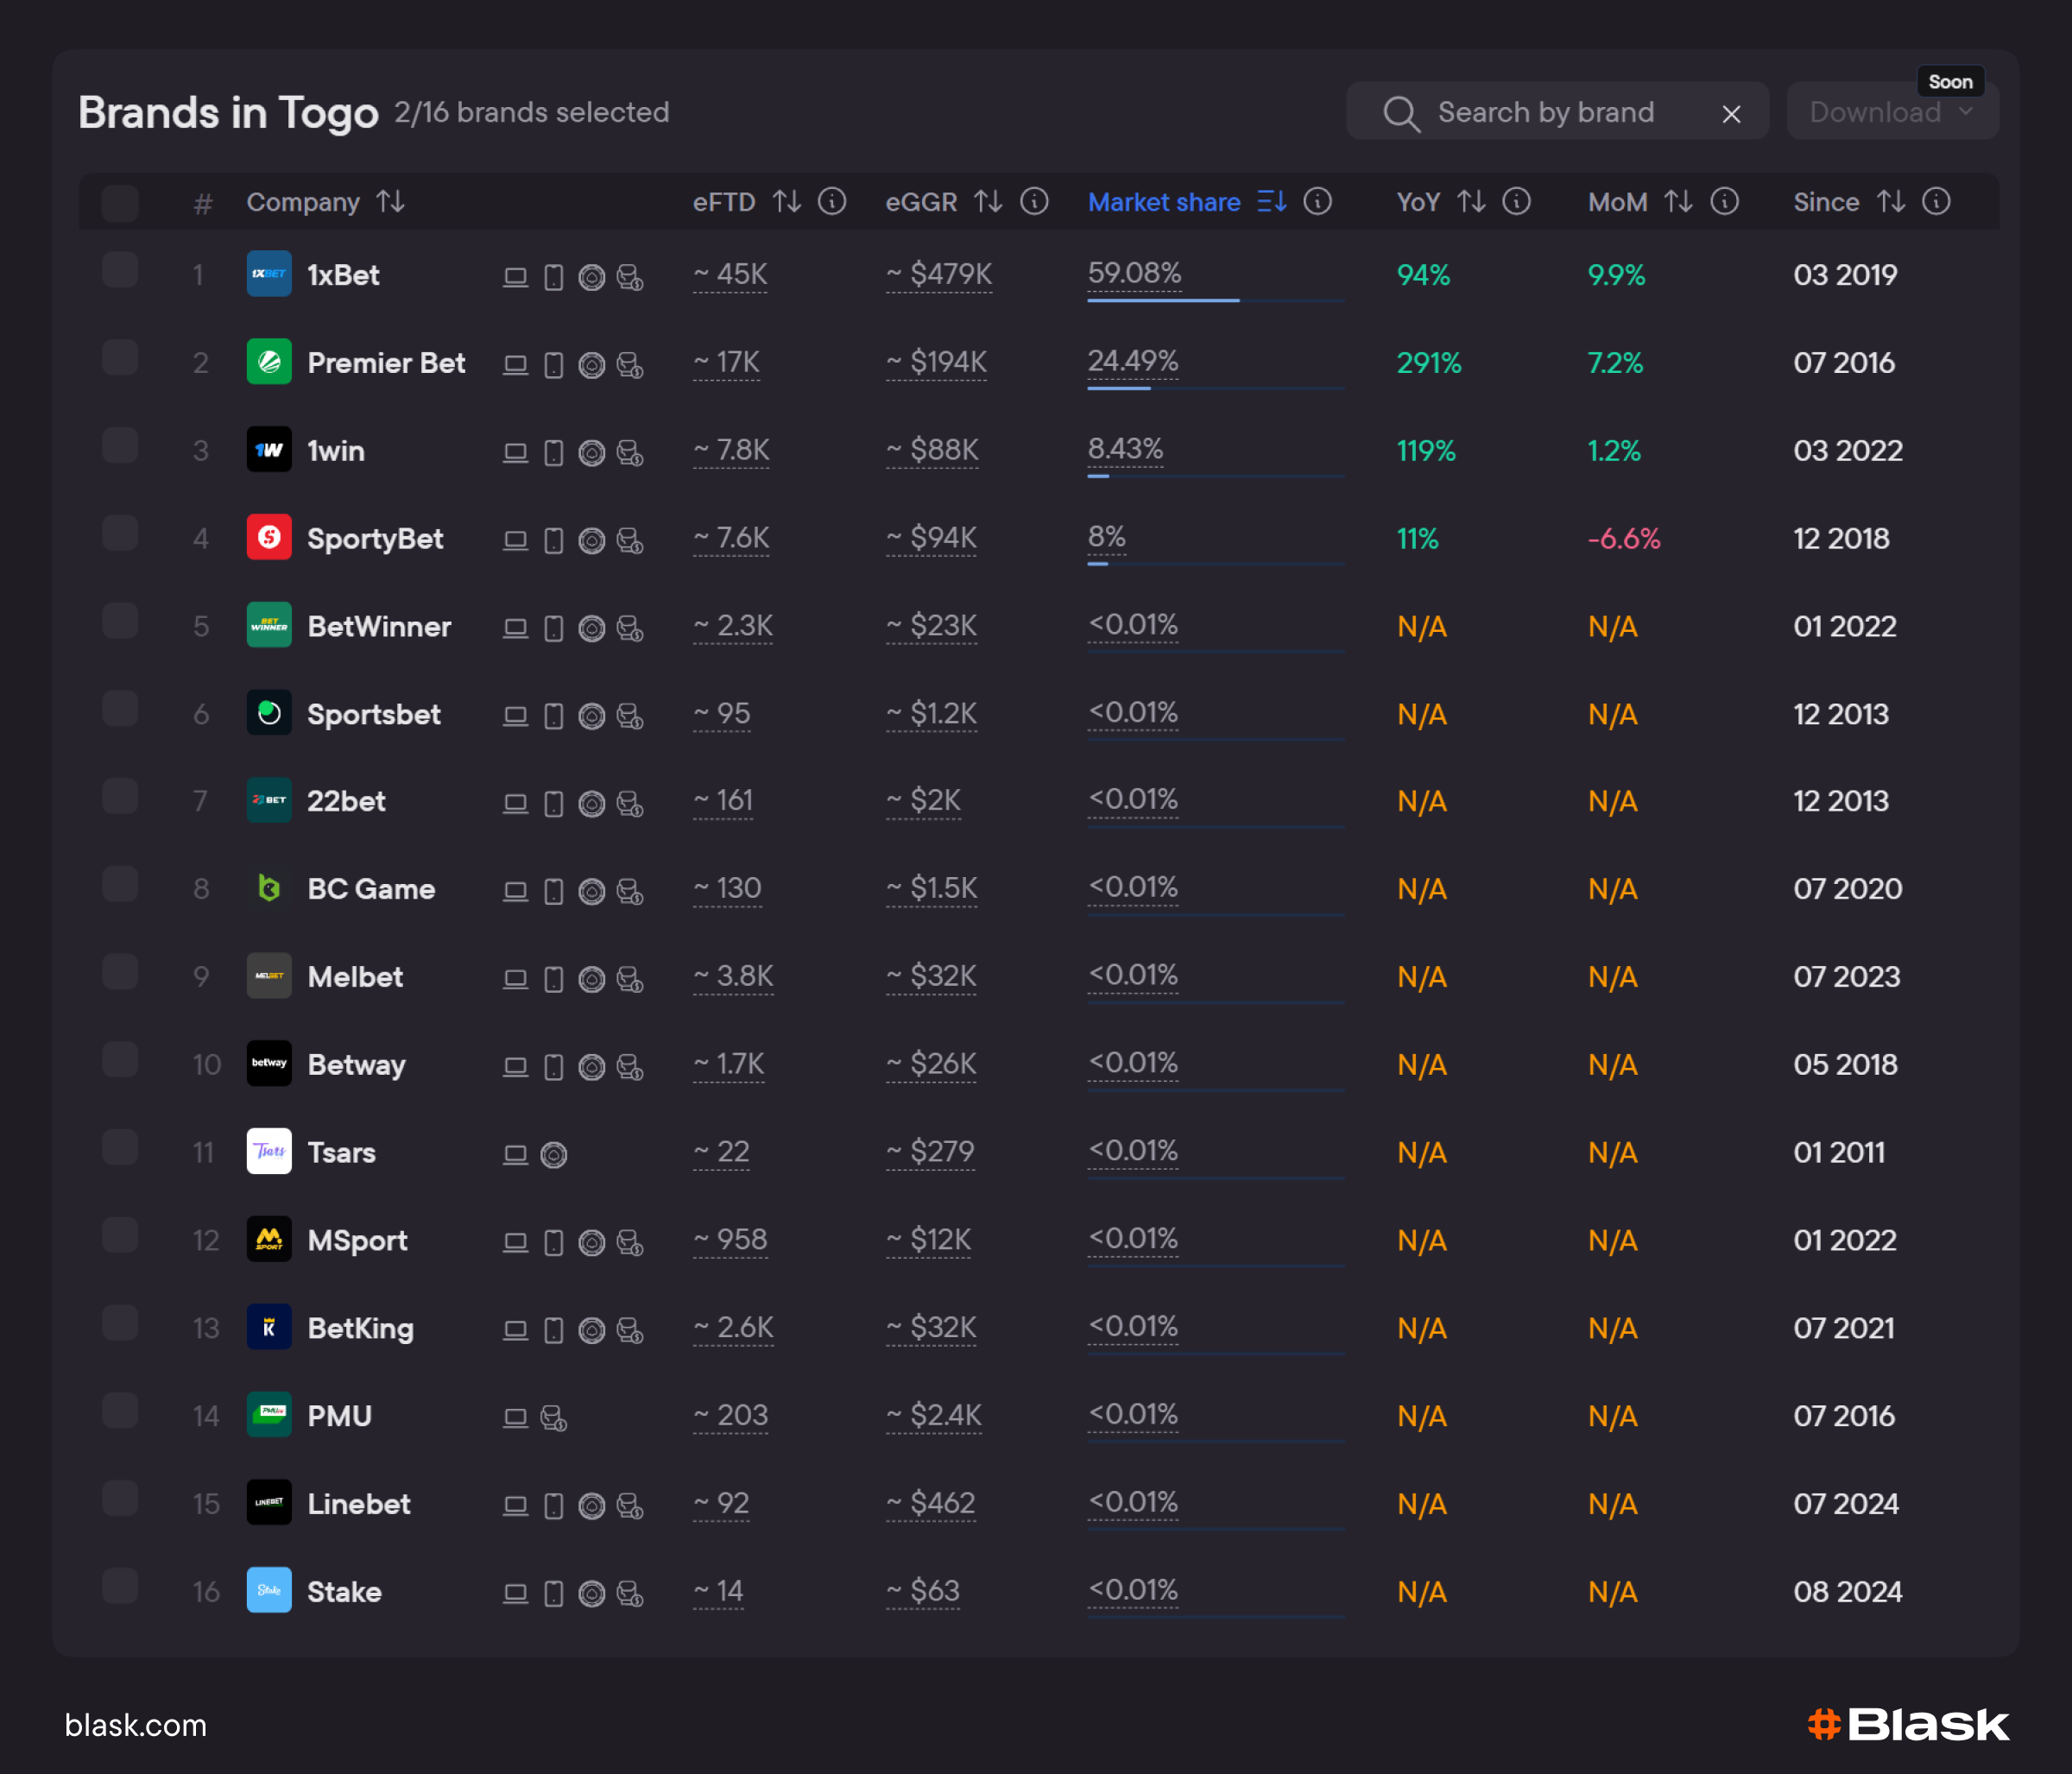Click the Blask logo at bottom right
Image resolution: width=2072 pixels, height=1774 pixels.
pos(1911,1724)
